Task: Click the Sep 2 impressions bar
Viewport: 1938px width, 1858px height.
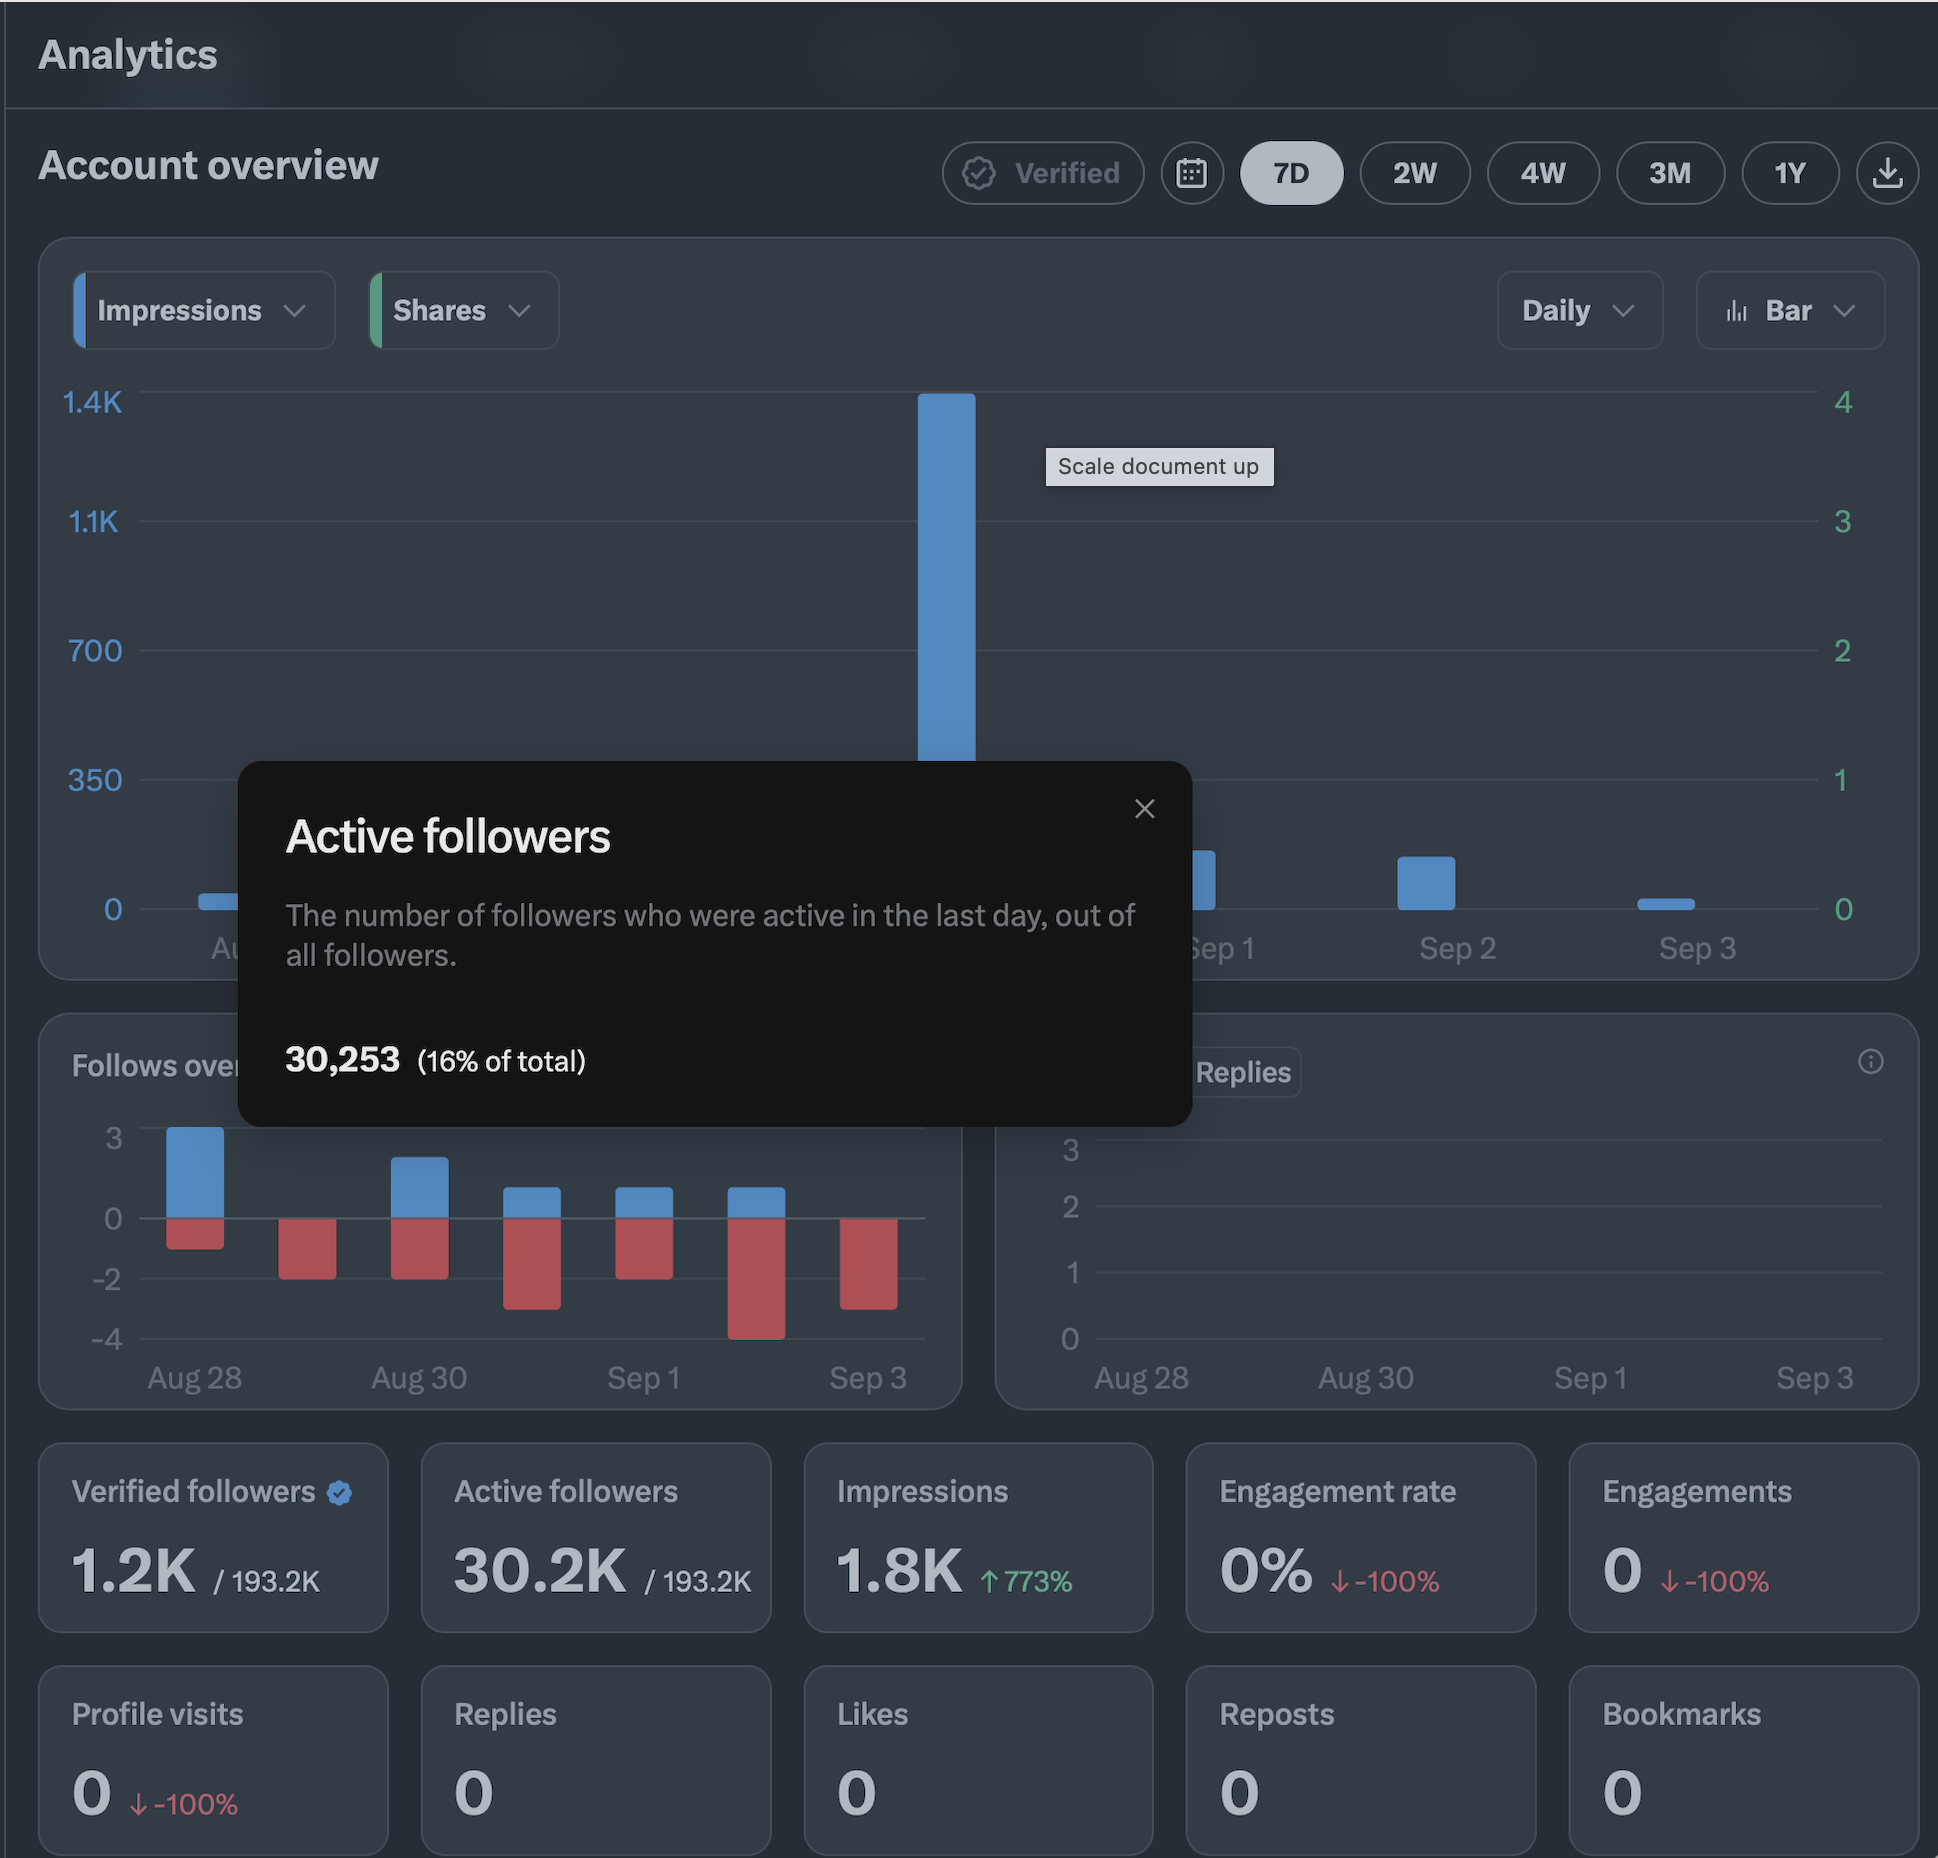Action: 1425,883
